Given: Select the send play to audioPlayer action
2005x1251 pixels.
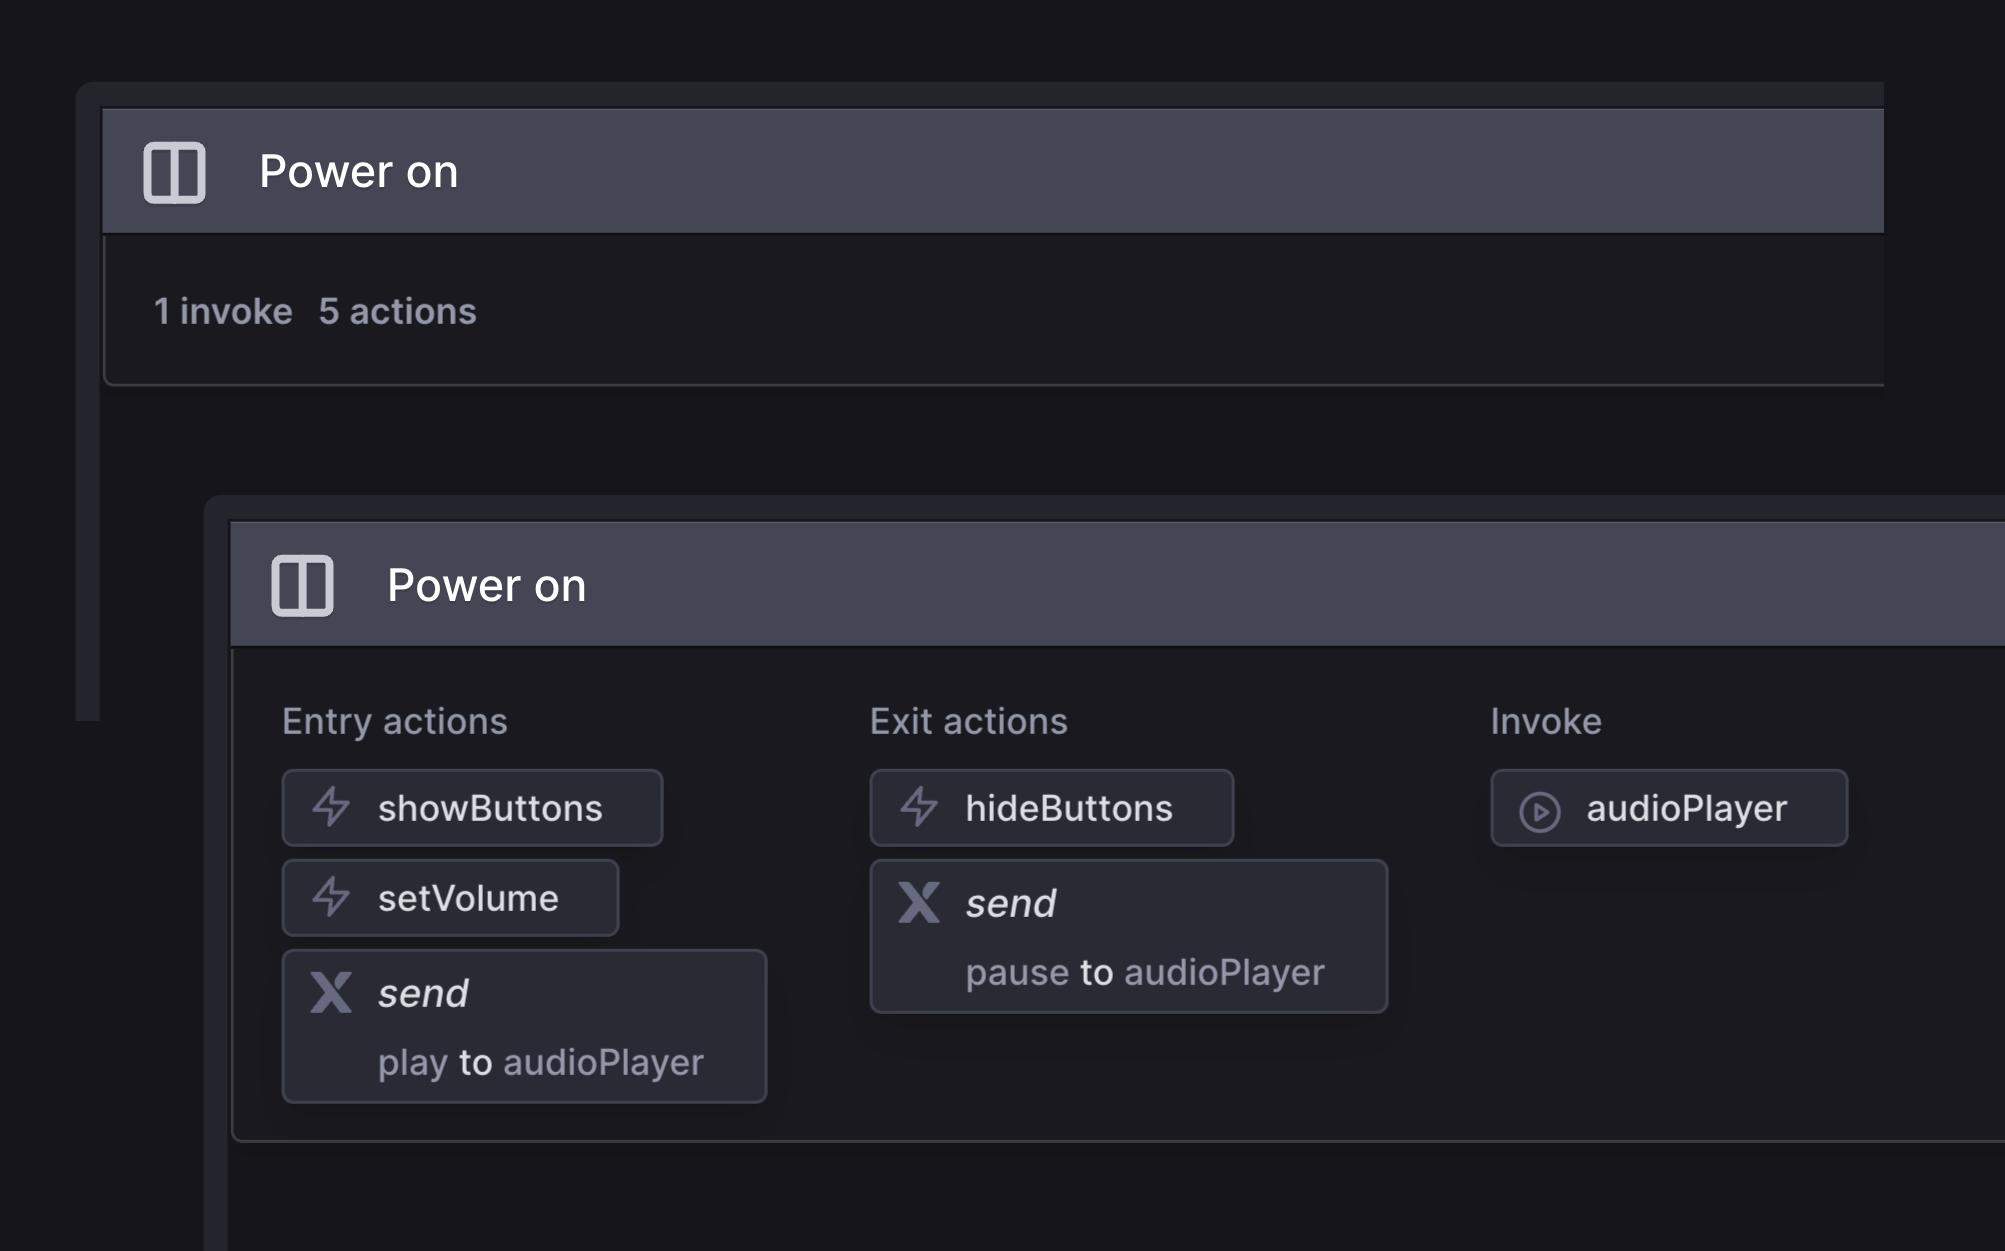Looking at the screenshot, I should tap(523, 1025).
